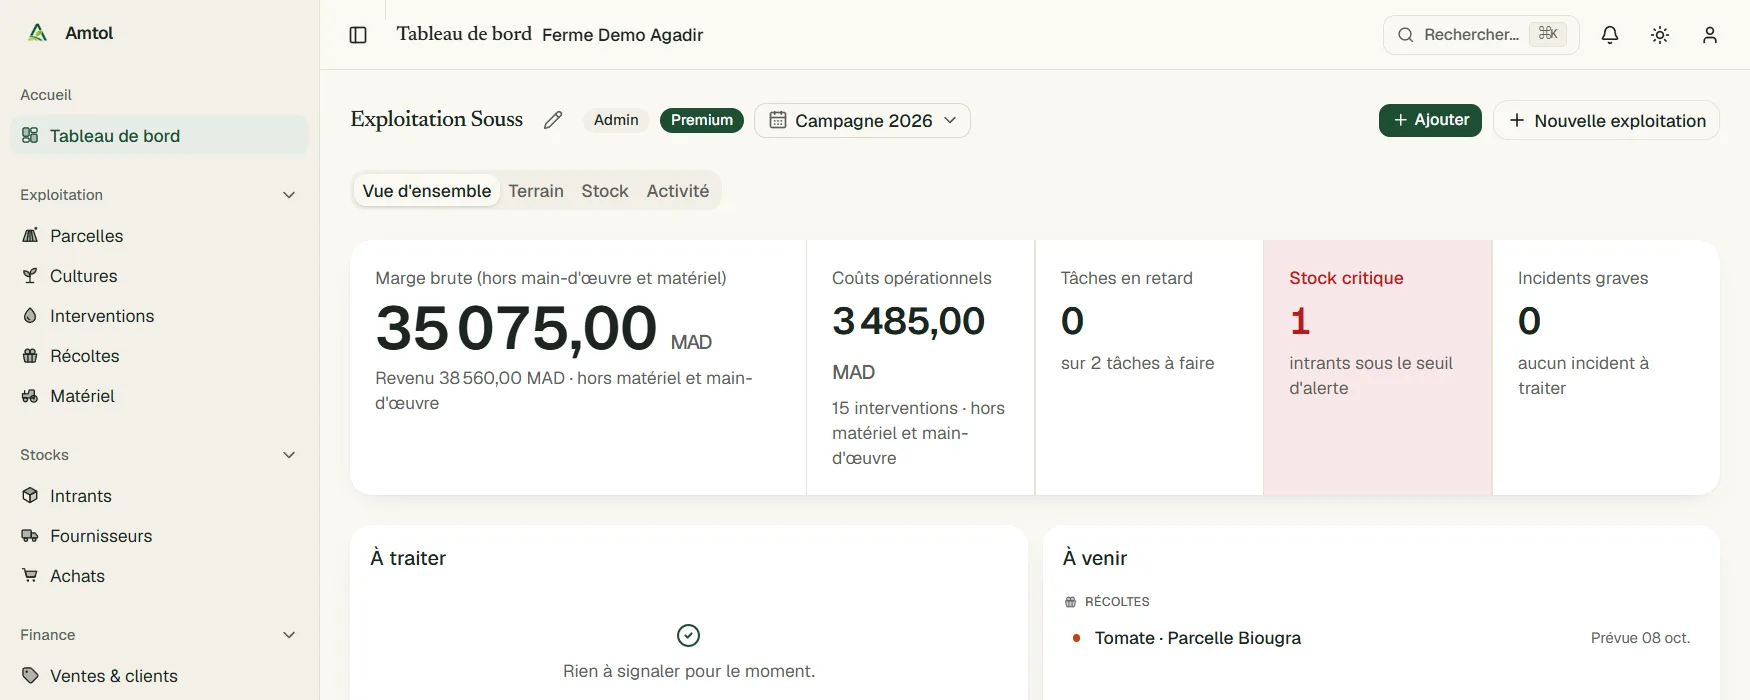Switch to the Activité tab
The width and height of the screenshot is (1750, 700).
click(678, 191)
